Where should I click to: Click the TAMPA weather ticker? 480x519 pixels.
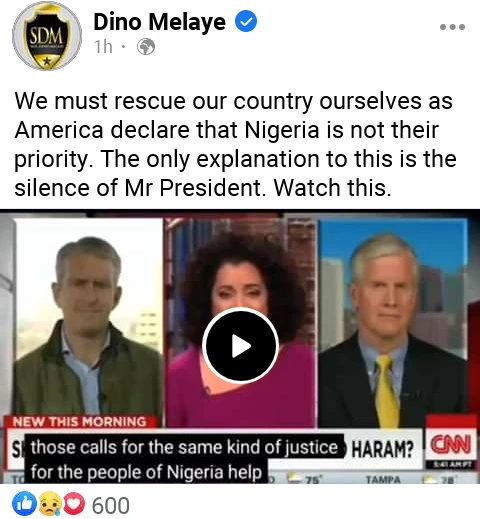click(x=383, y=479)
